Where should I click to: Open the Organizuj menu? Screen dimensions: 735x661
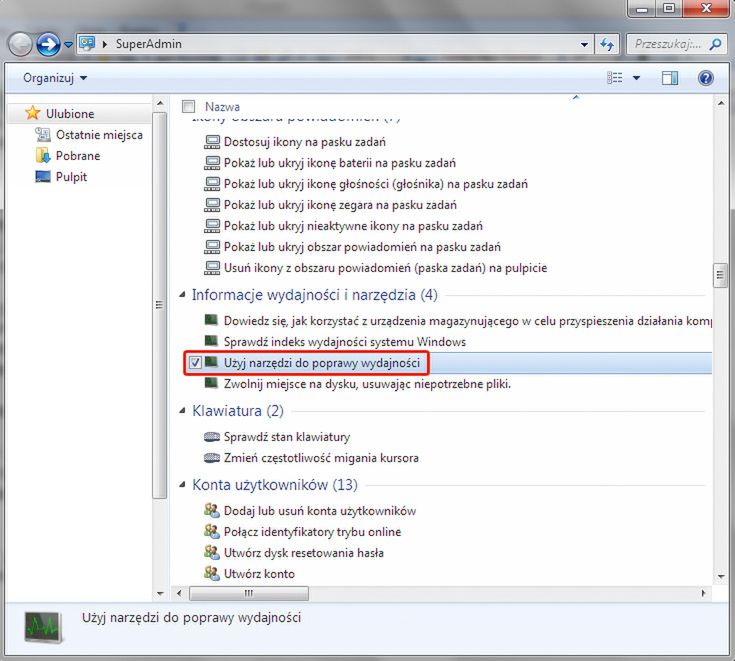point(55,78)
